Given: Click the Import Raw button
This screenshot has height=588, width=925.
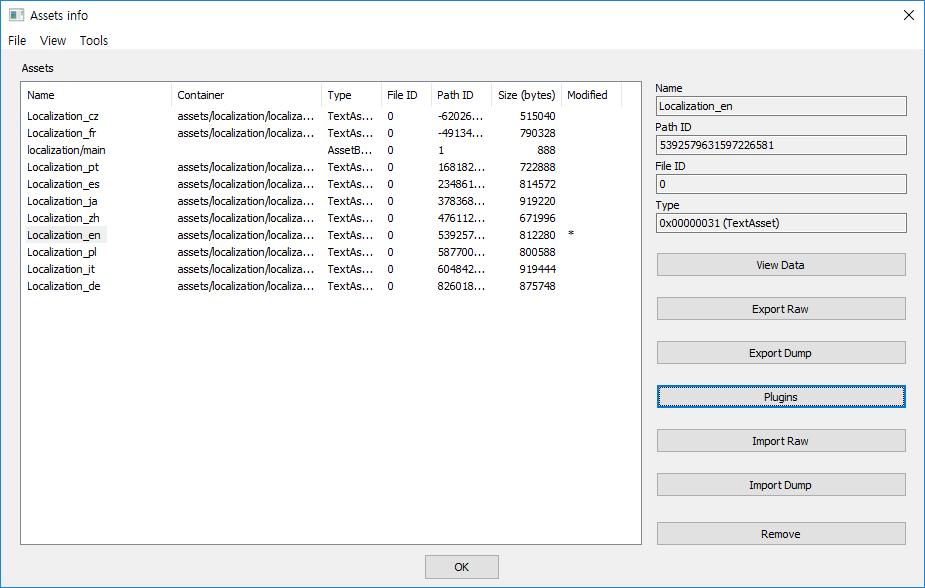Looking at the screenshot, I should click(x=780, y=440).
